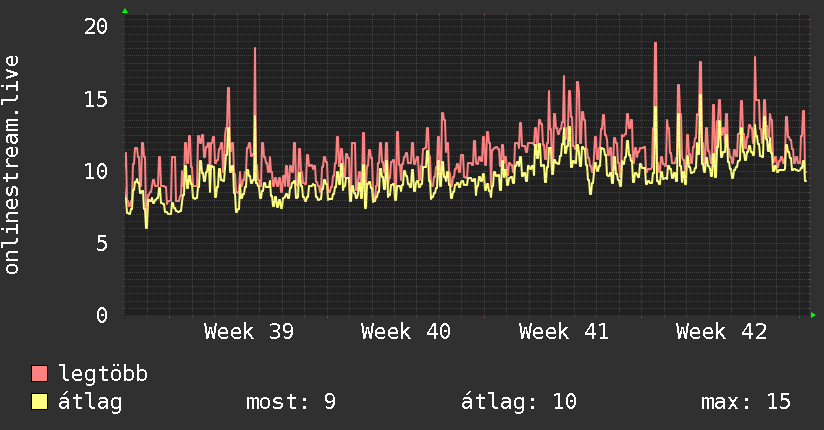Click the red legtöbb legend color swatch
This screenshot has width=824, height=430.
pos(39,373)
